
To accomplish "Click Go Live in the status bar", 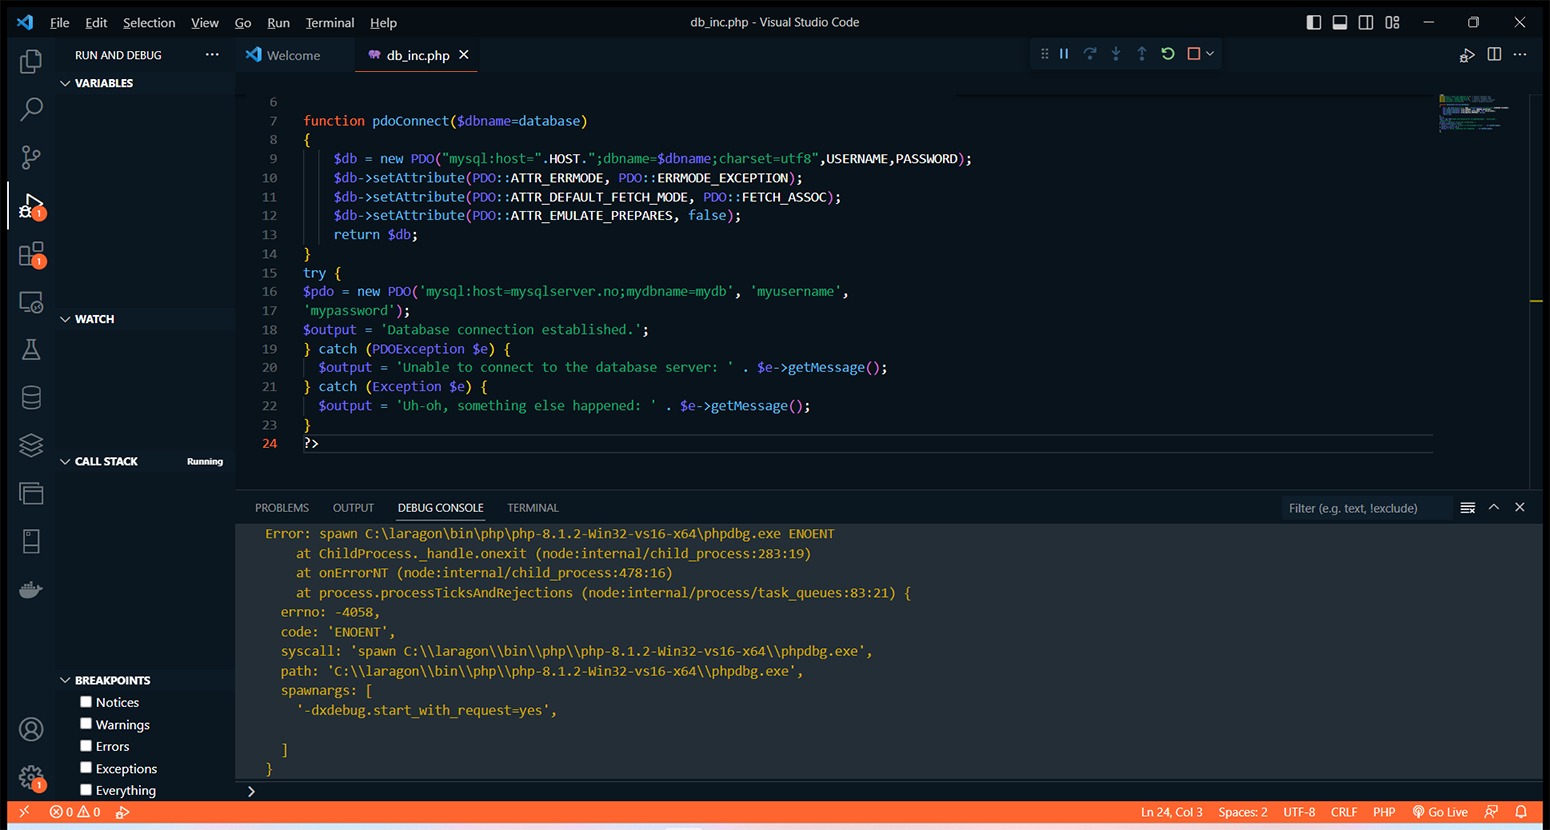I will coord(1440,812).
